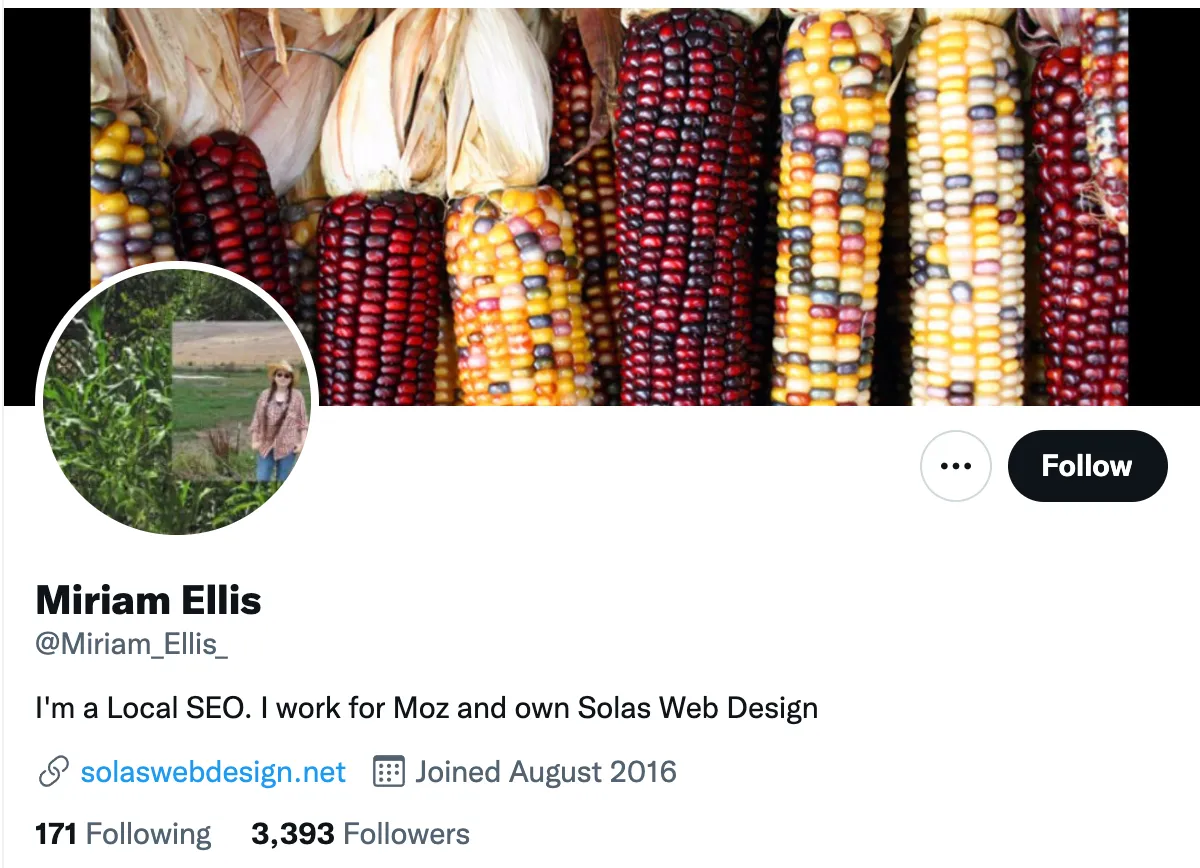This screenshot has height=868, width=1200.
Task: Click the word Moz in the bio
Action: (x=421, y=709)
